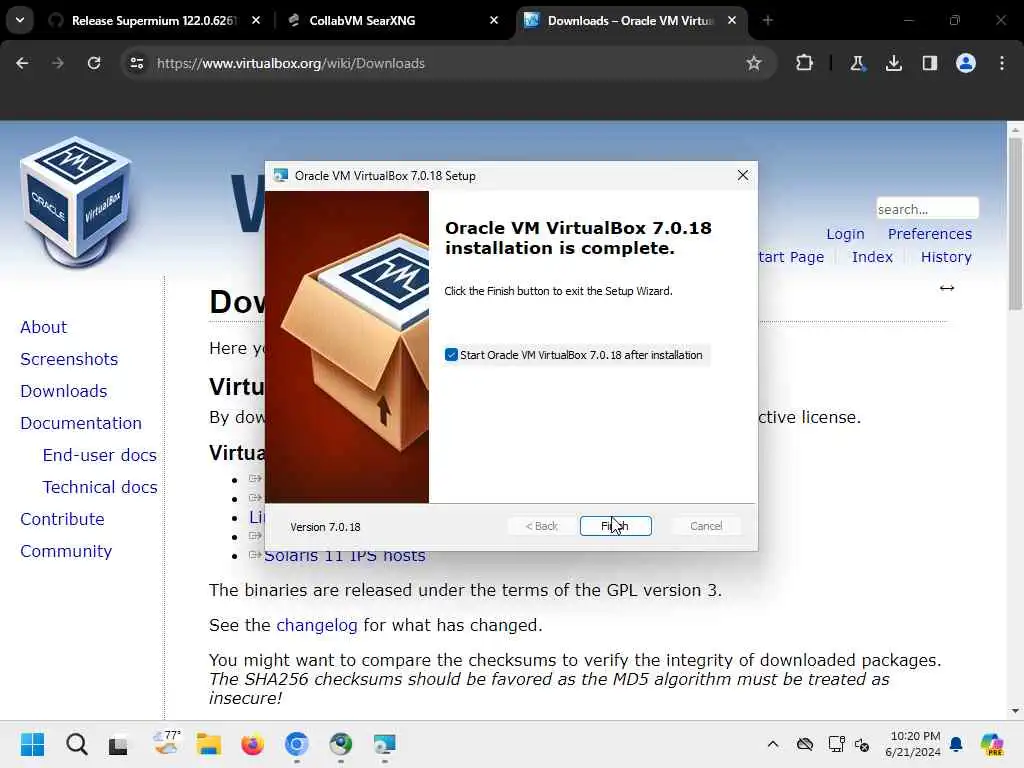1024x768 pixels.
Task: Open Downloads in the sidebar
Action: 63,391
